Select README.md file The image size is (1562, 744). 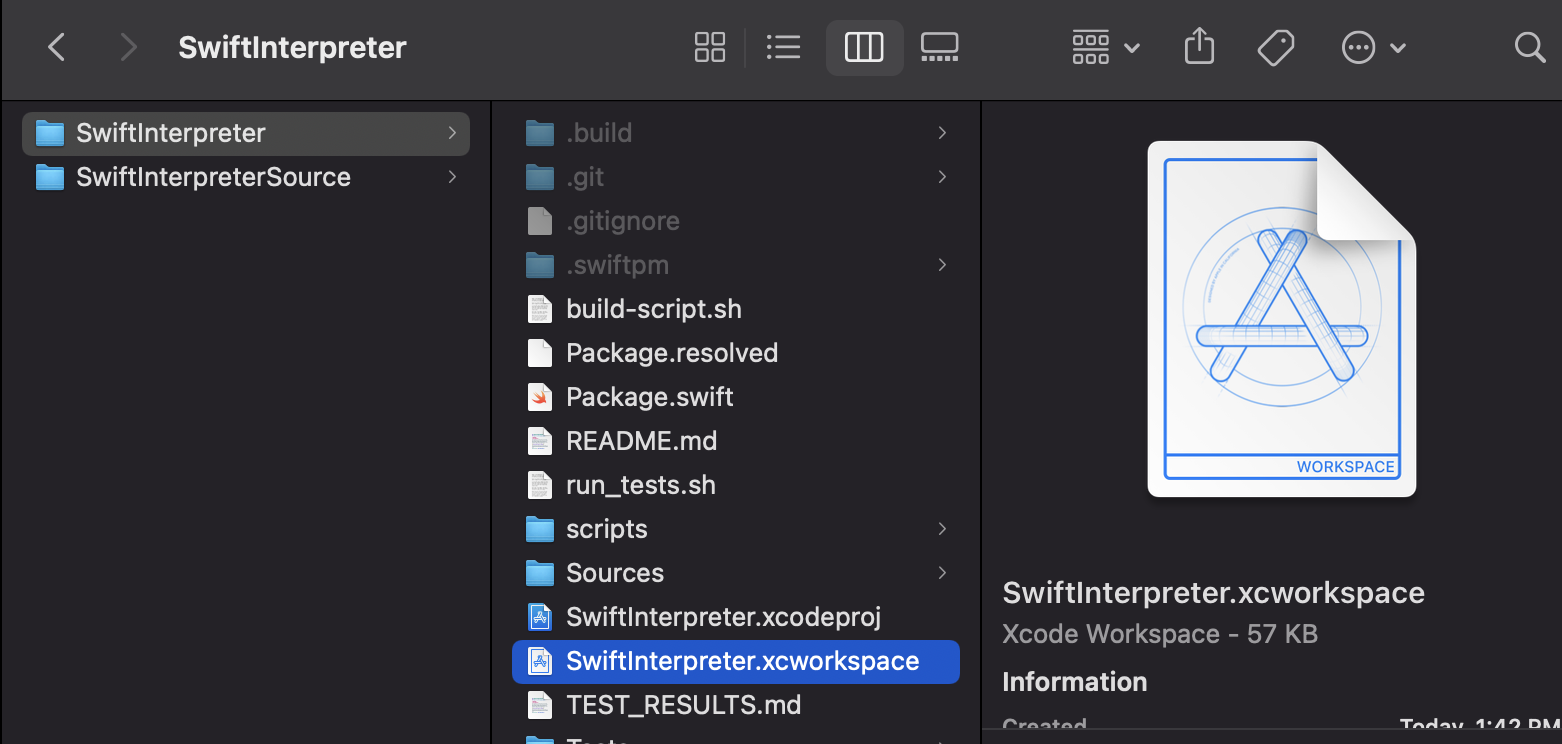point(736,441)
